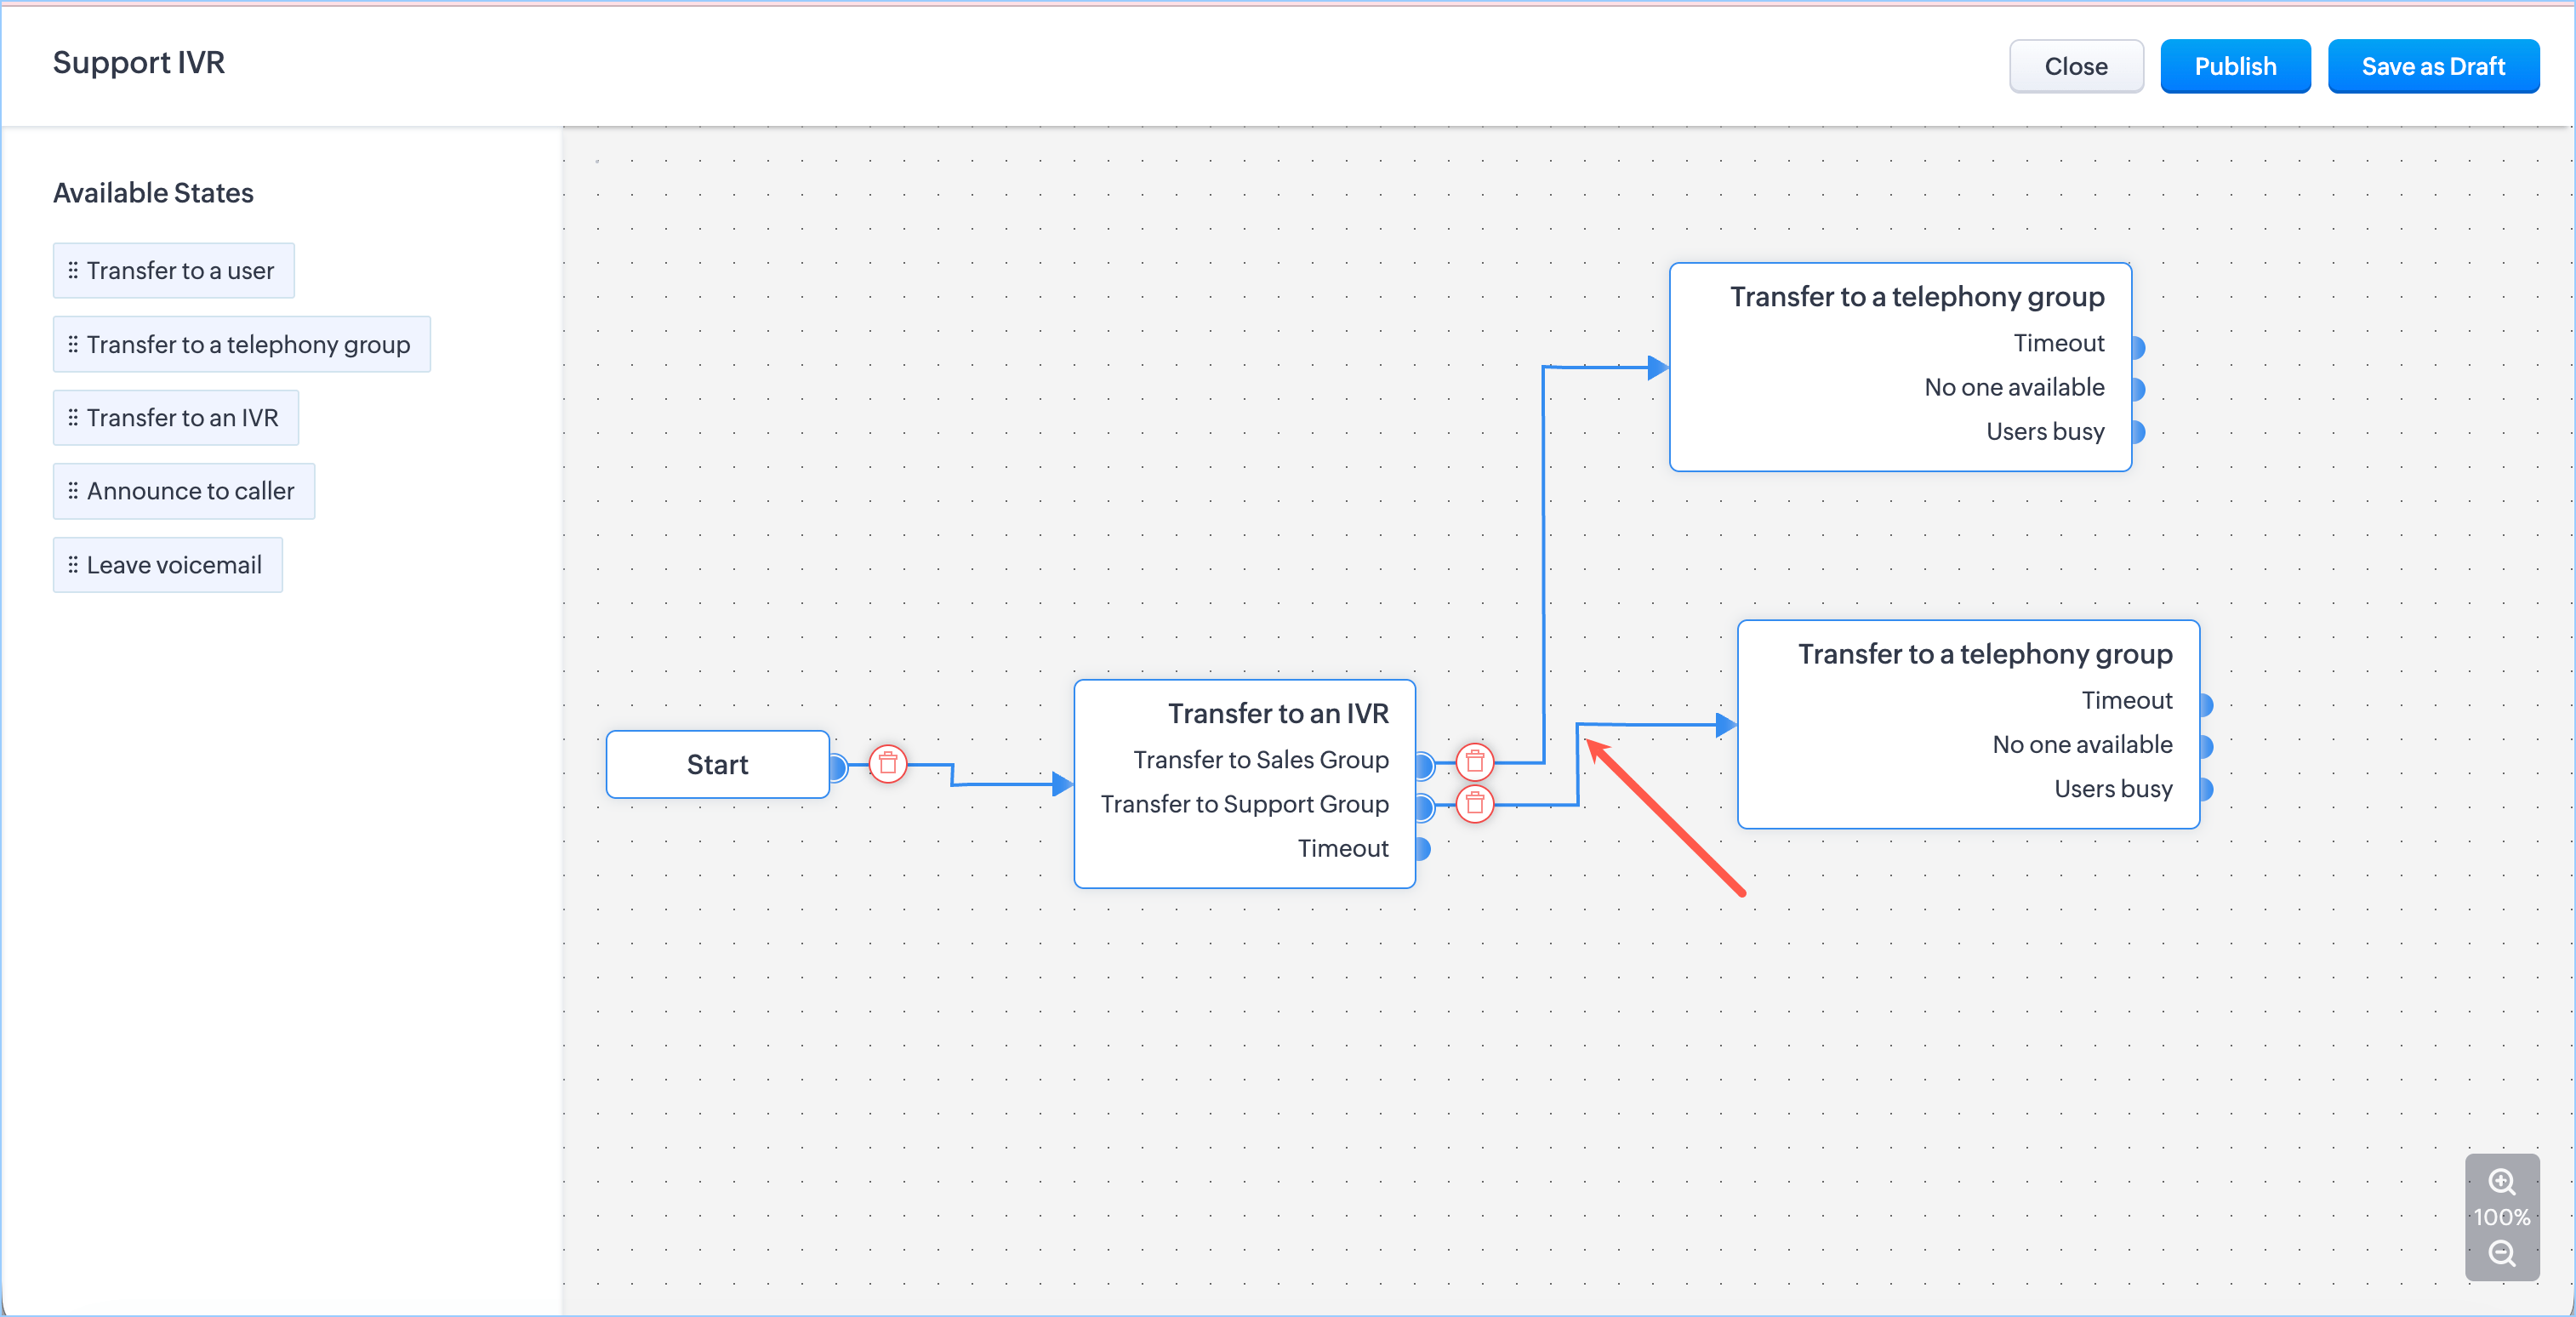Publish the Support IVR flow
The height and width of the screenshot is (1317, 2576).
(2234, 67)
